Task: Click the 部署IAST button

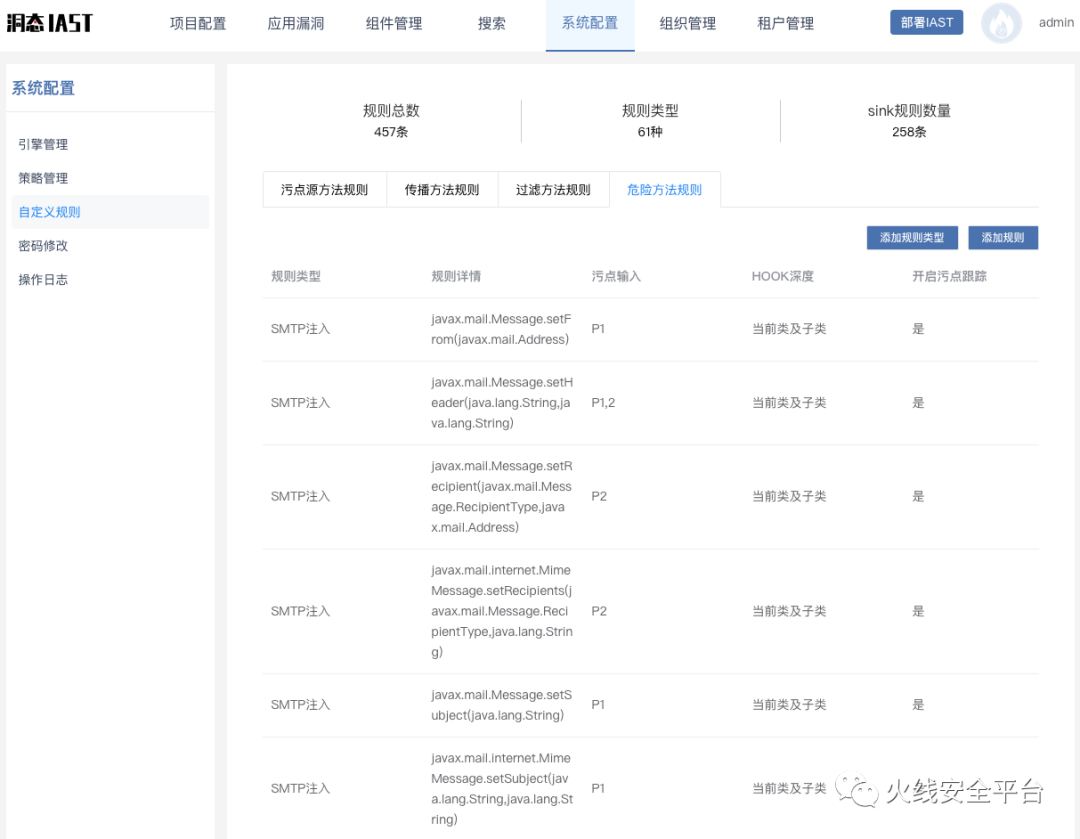Action: coord(926,22)
